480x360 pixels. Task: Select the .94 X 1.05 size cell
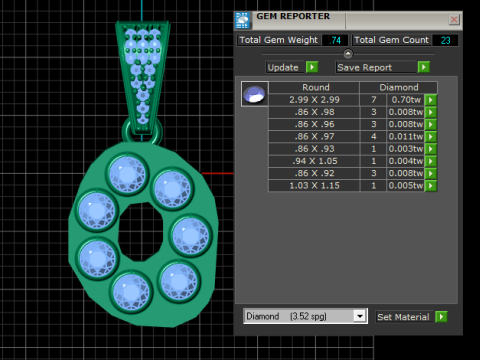pyautogui.click(x=314, y=161)
